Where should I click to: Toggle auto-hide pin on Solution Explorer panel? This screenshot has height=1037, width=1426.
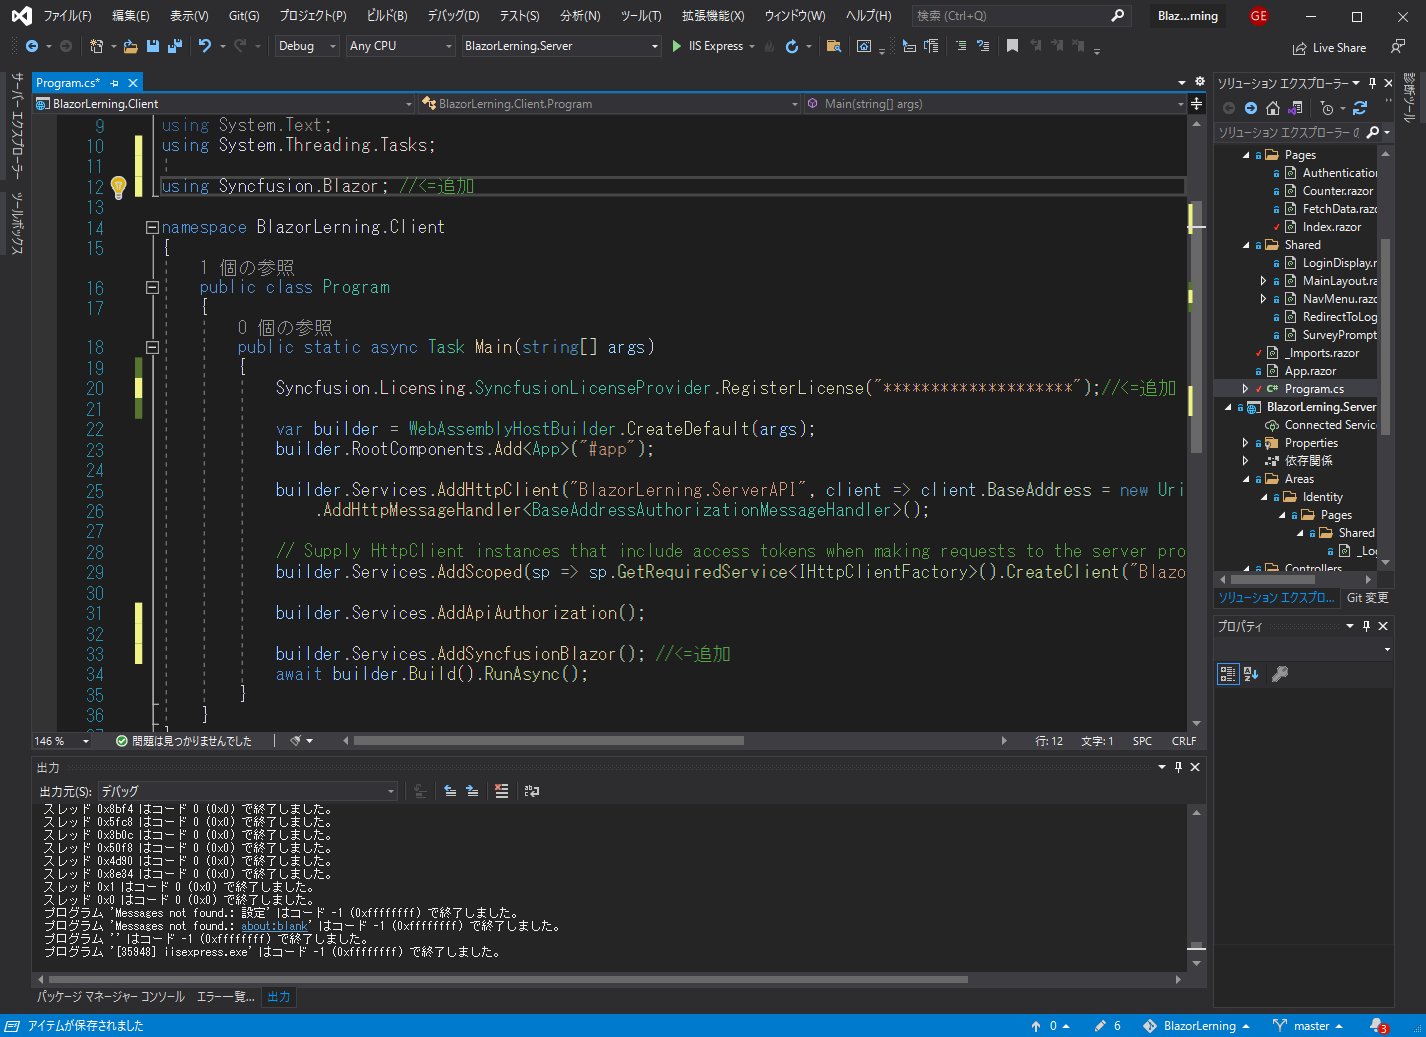(1372, 83)
